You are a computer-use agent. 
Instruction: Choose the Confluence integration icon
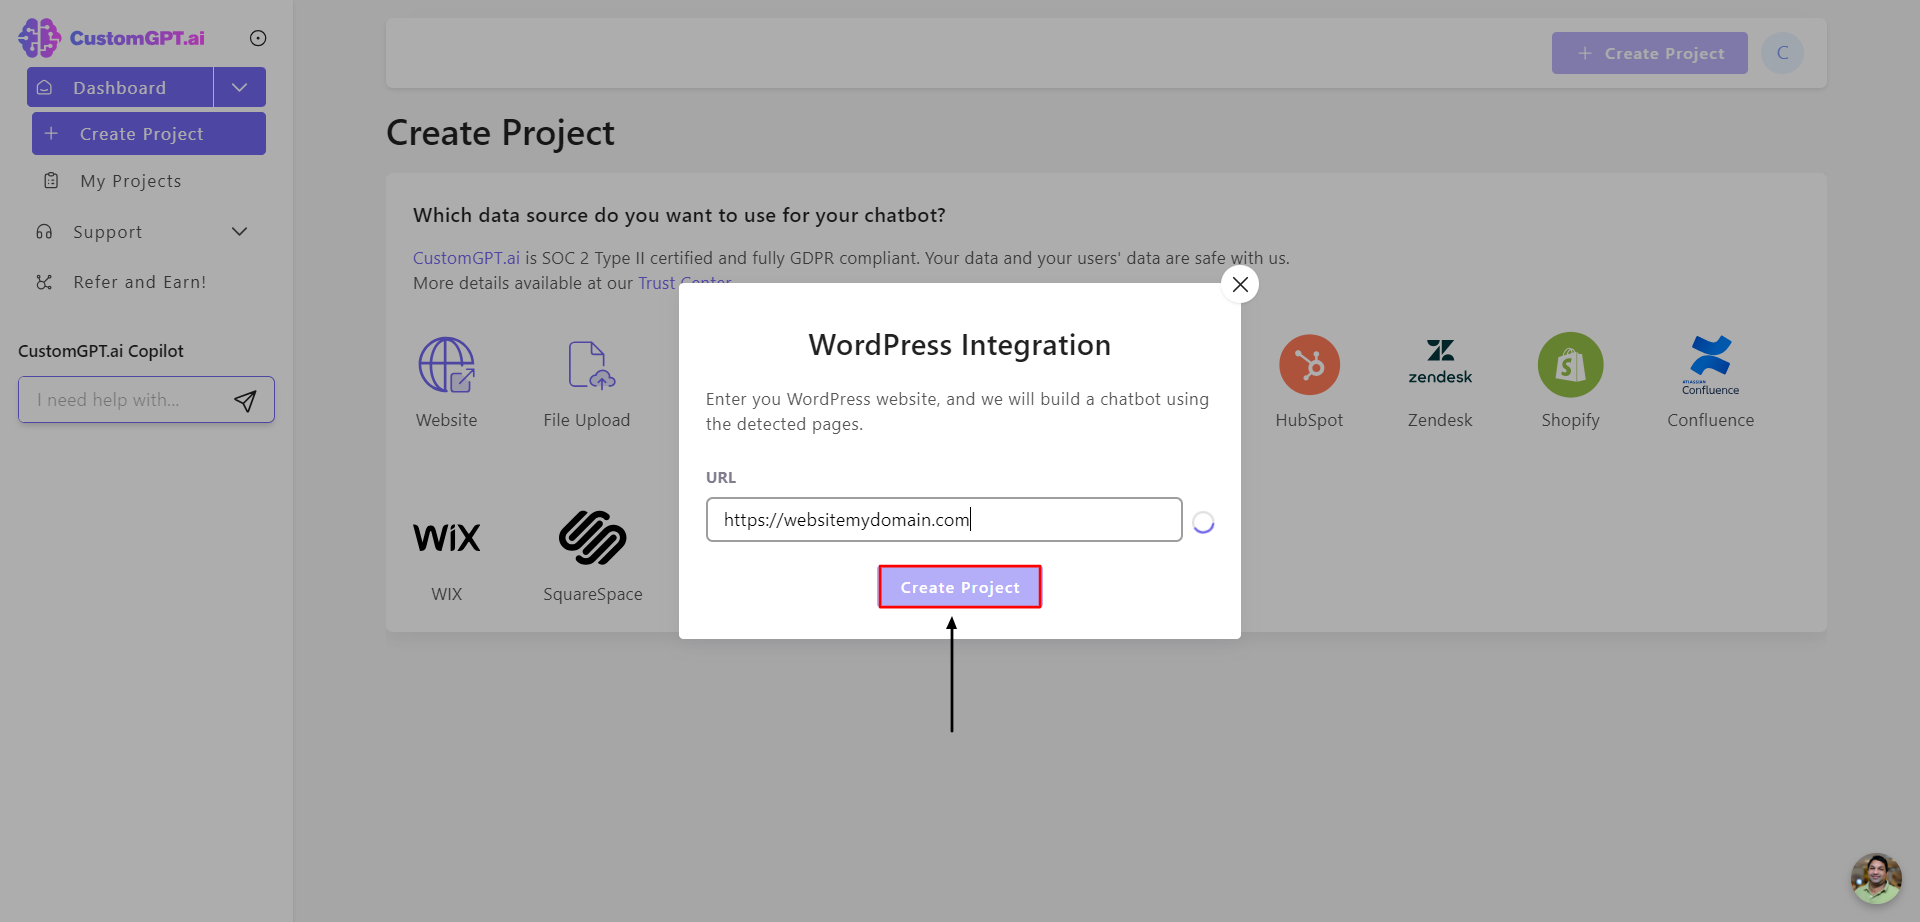1711,365
